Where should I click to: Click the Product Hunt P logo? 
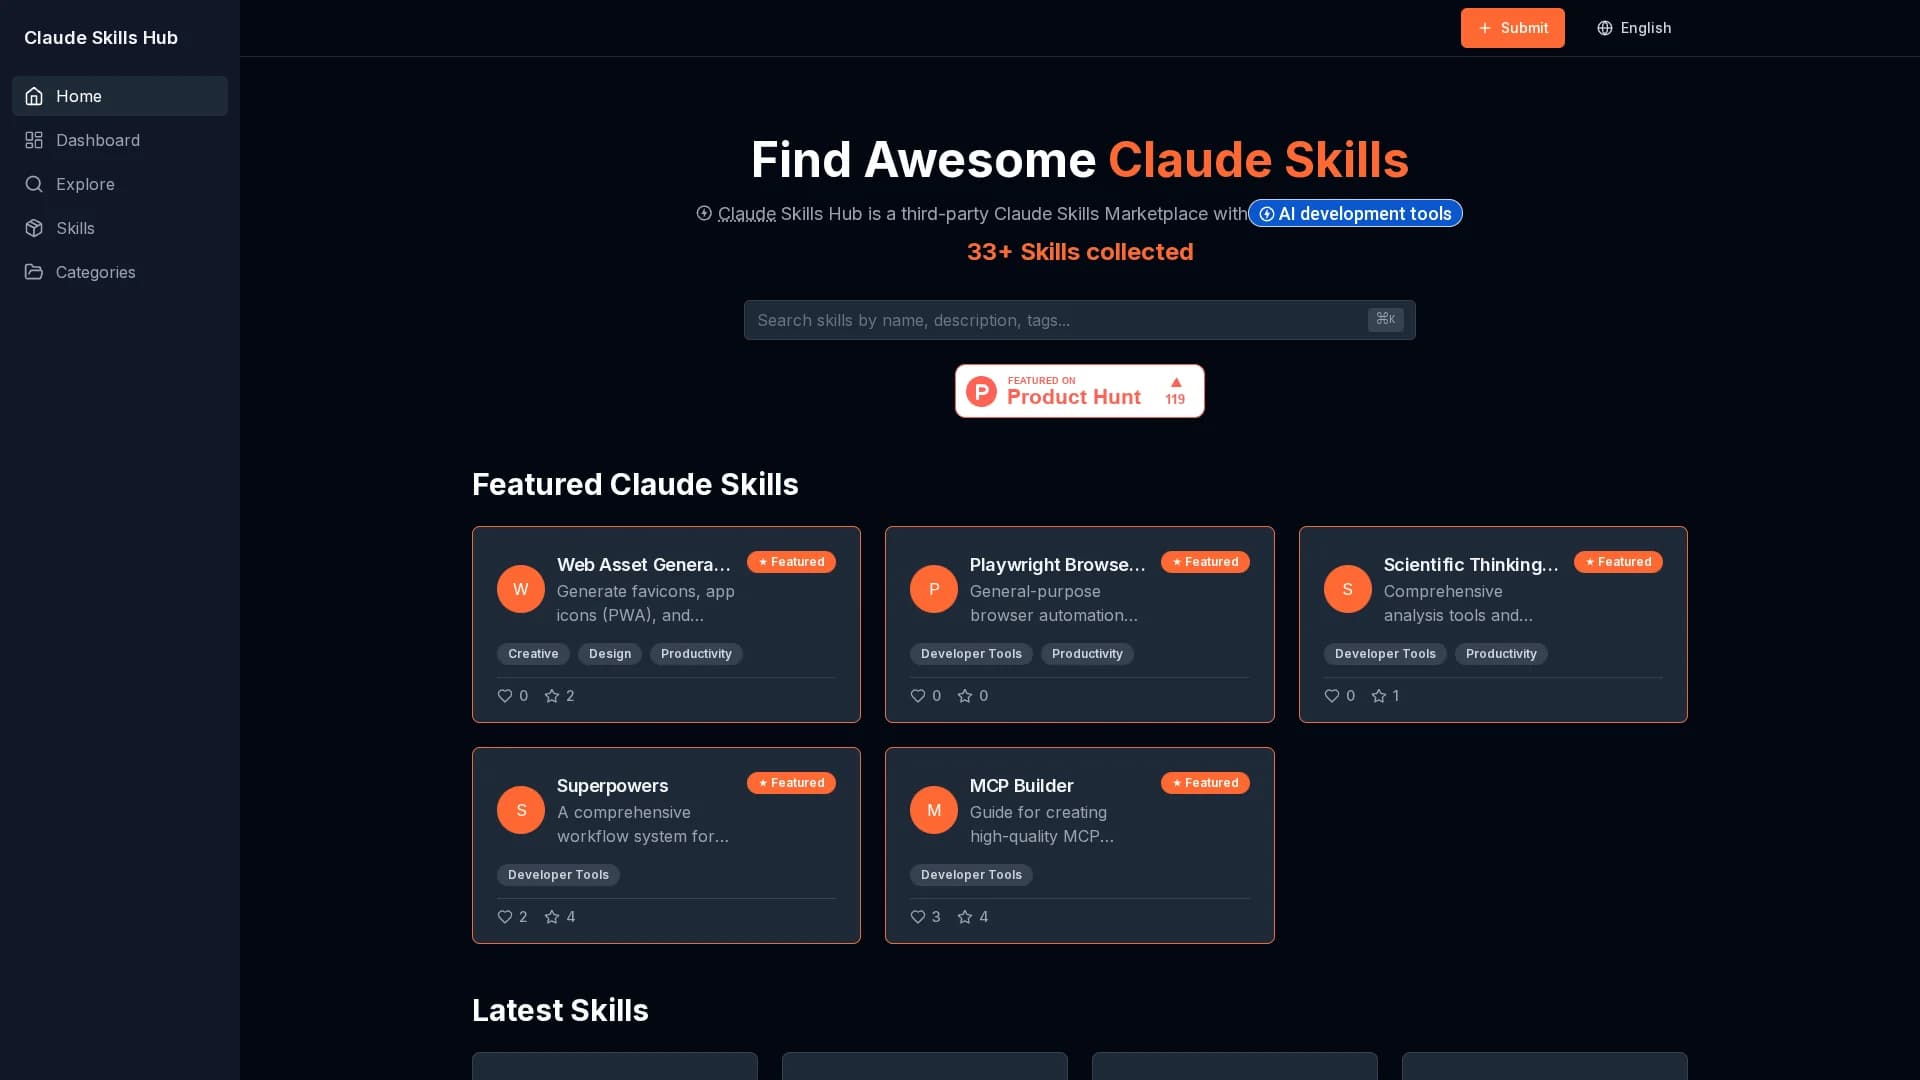(x=981, y=391)
